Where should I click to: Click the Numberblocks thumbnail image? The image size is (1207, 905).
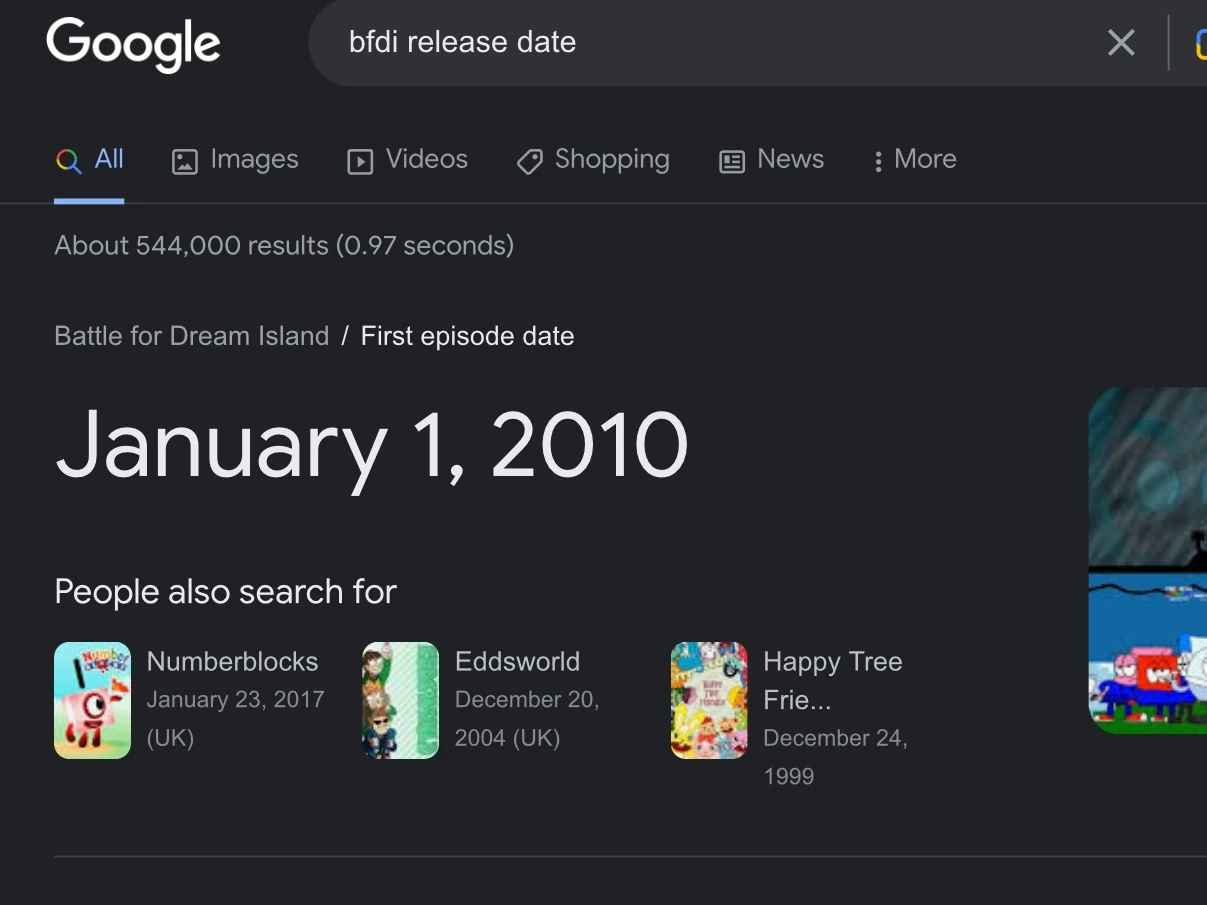click(92, 700)
